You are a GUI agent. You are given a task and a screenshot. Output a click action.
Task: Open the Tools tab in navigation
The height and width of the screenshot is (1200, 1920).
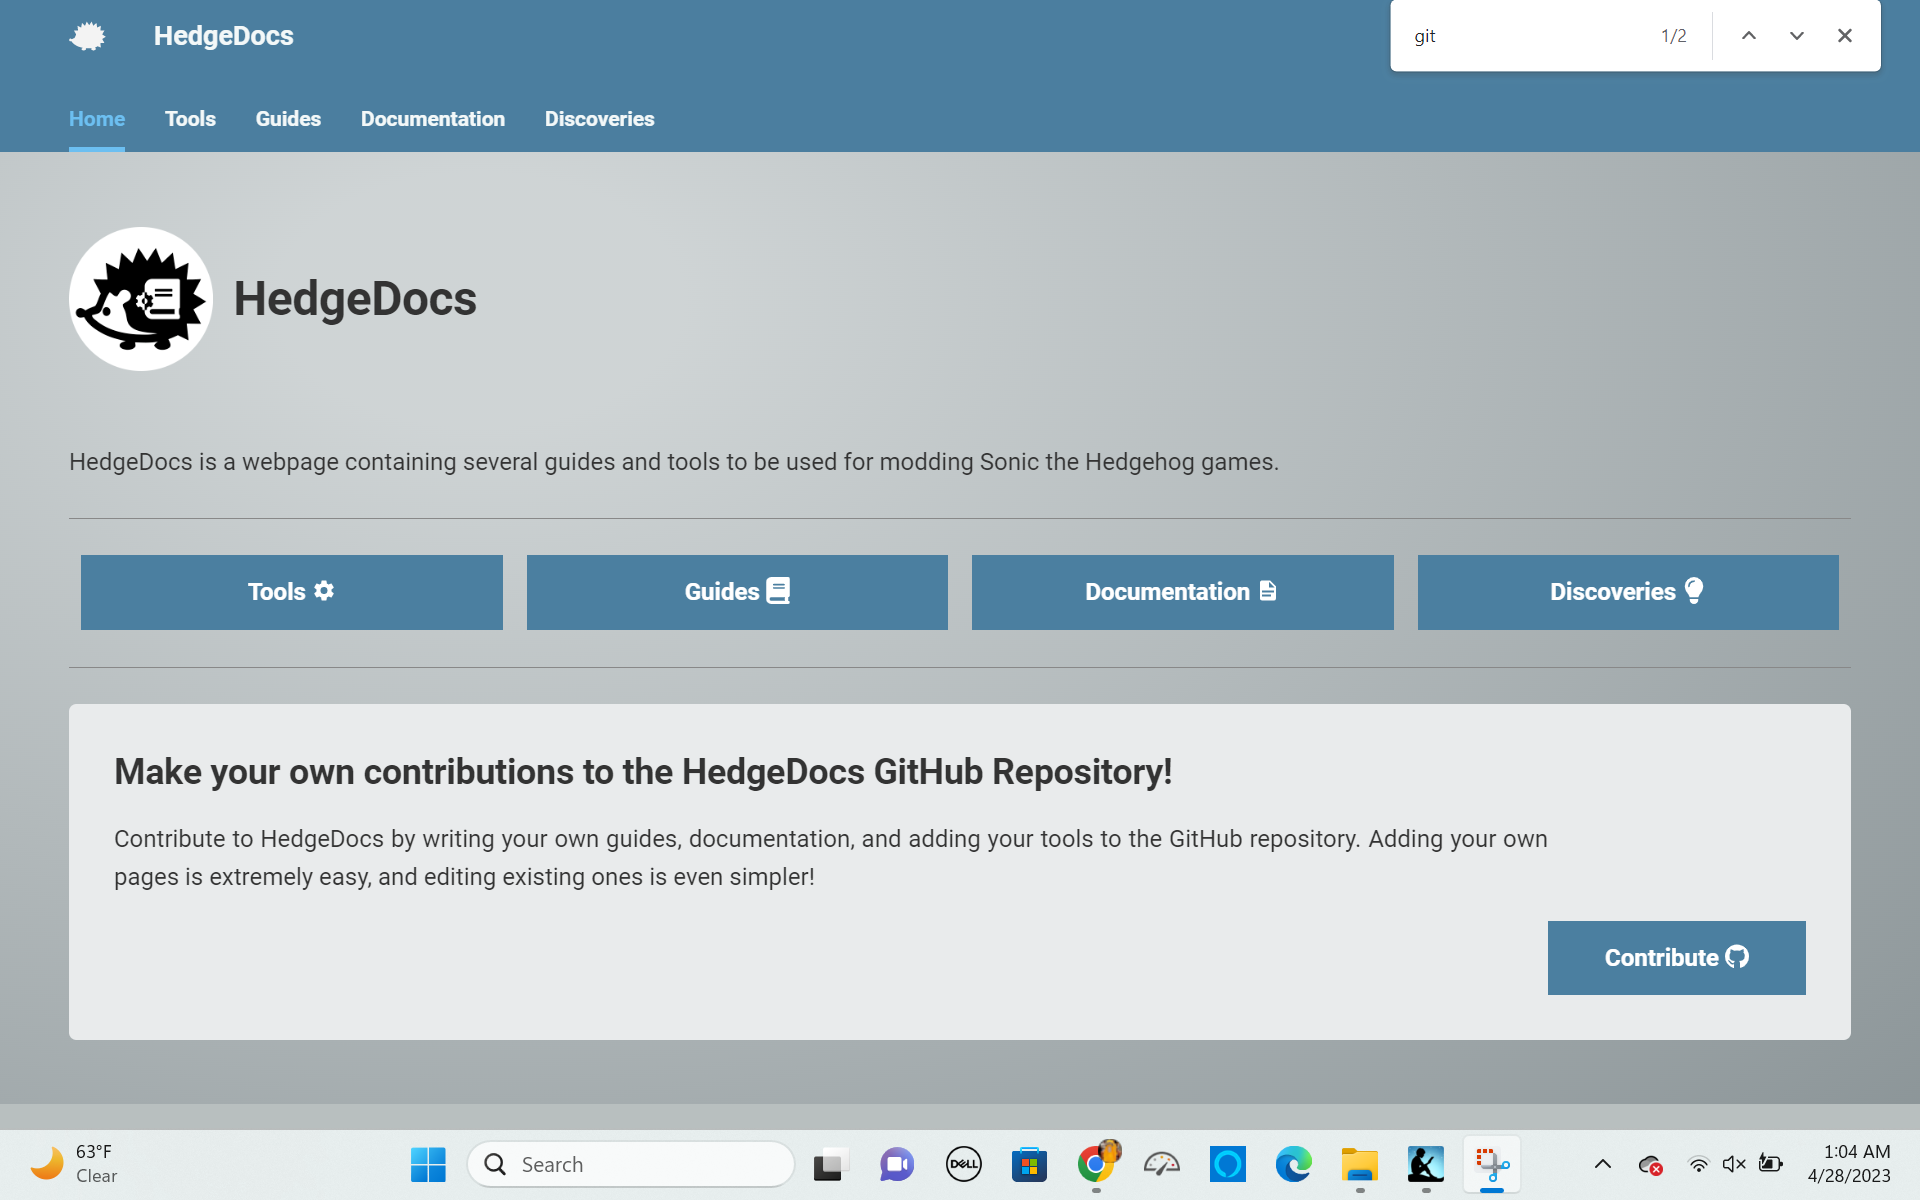click(x=190, y=119)
